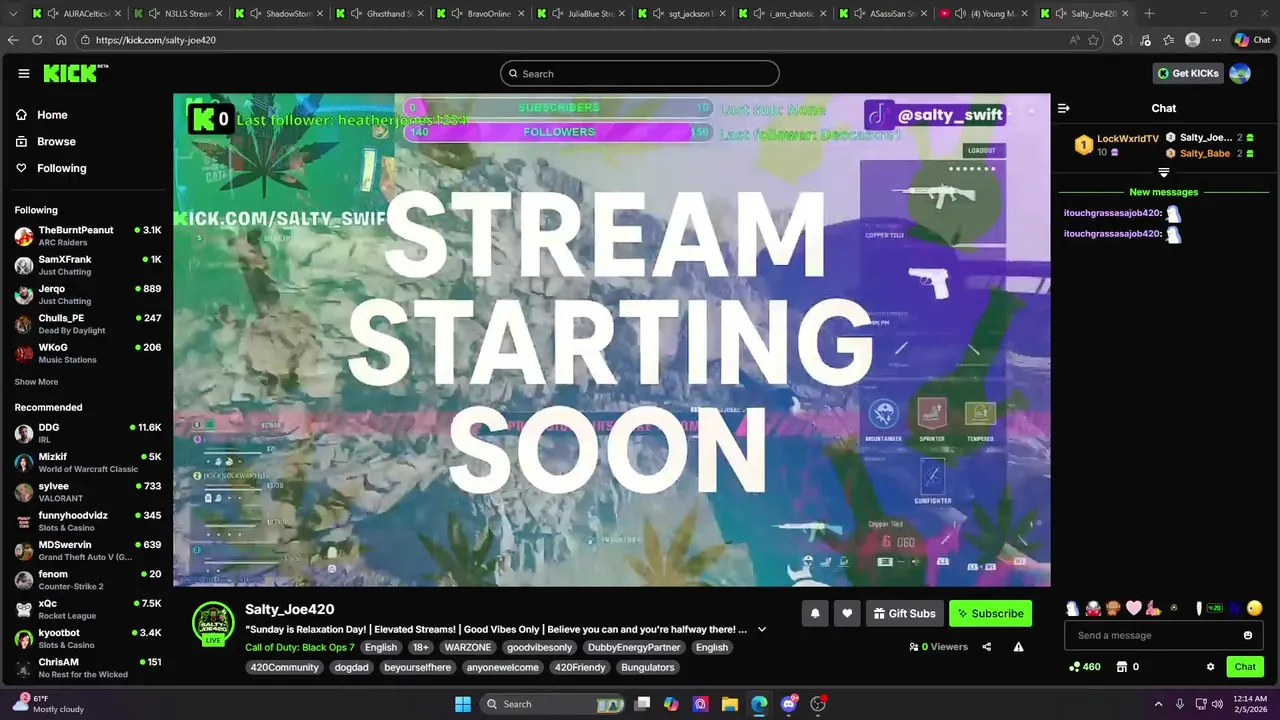The height and width of the screenshot is (720, 1280).
Task: Switch to the AURACeltics browser tab
Action: coord(76,14)
